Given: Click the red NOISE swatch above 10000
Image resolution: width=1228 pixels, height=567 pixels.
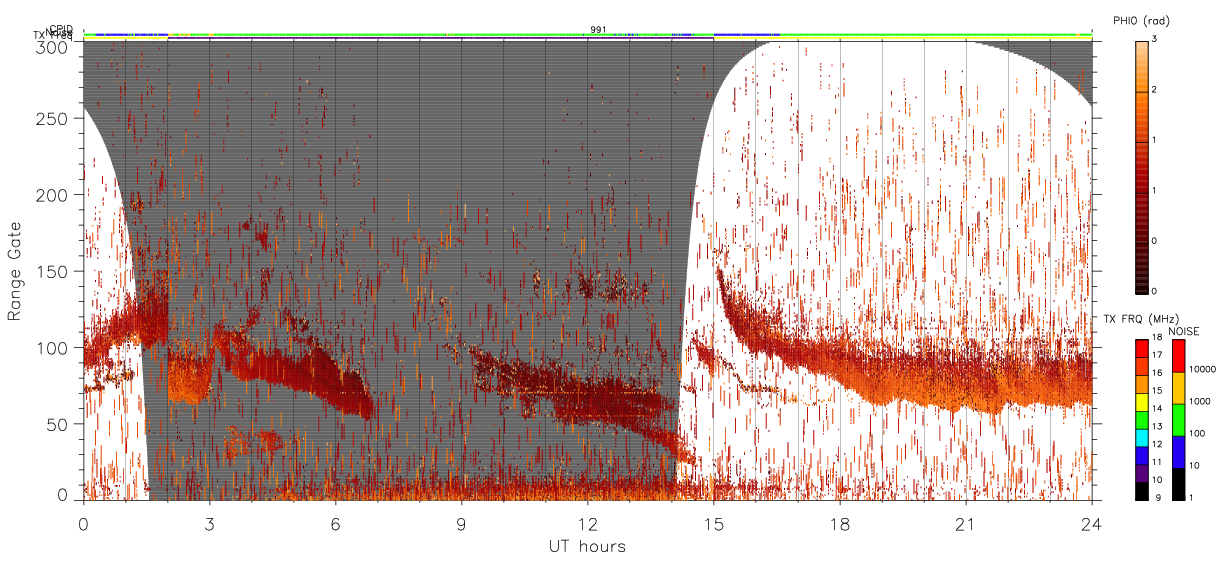Looking at the screenshot, I should point(1179,356).
